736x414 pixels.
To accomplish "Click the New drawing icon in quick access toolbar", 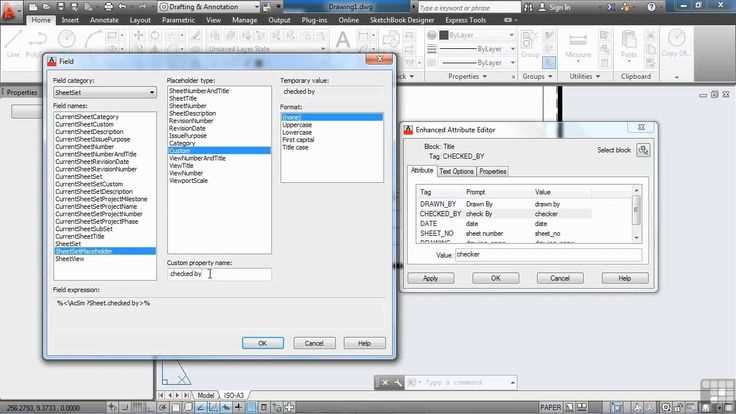I will pyautogui.click(x=33, y=7).
